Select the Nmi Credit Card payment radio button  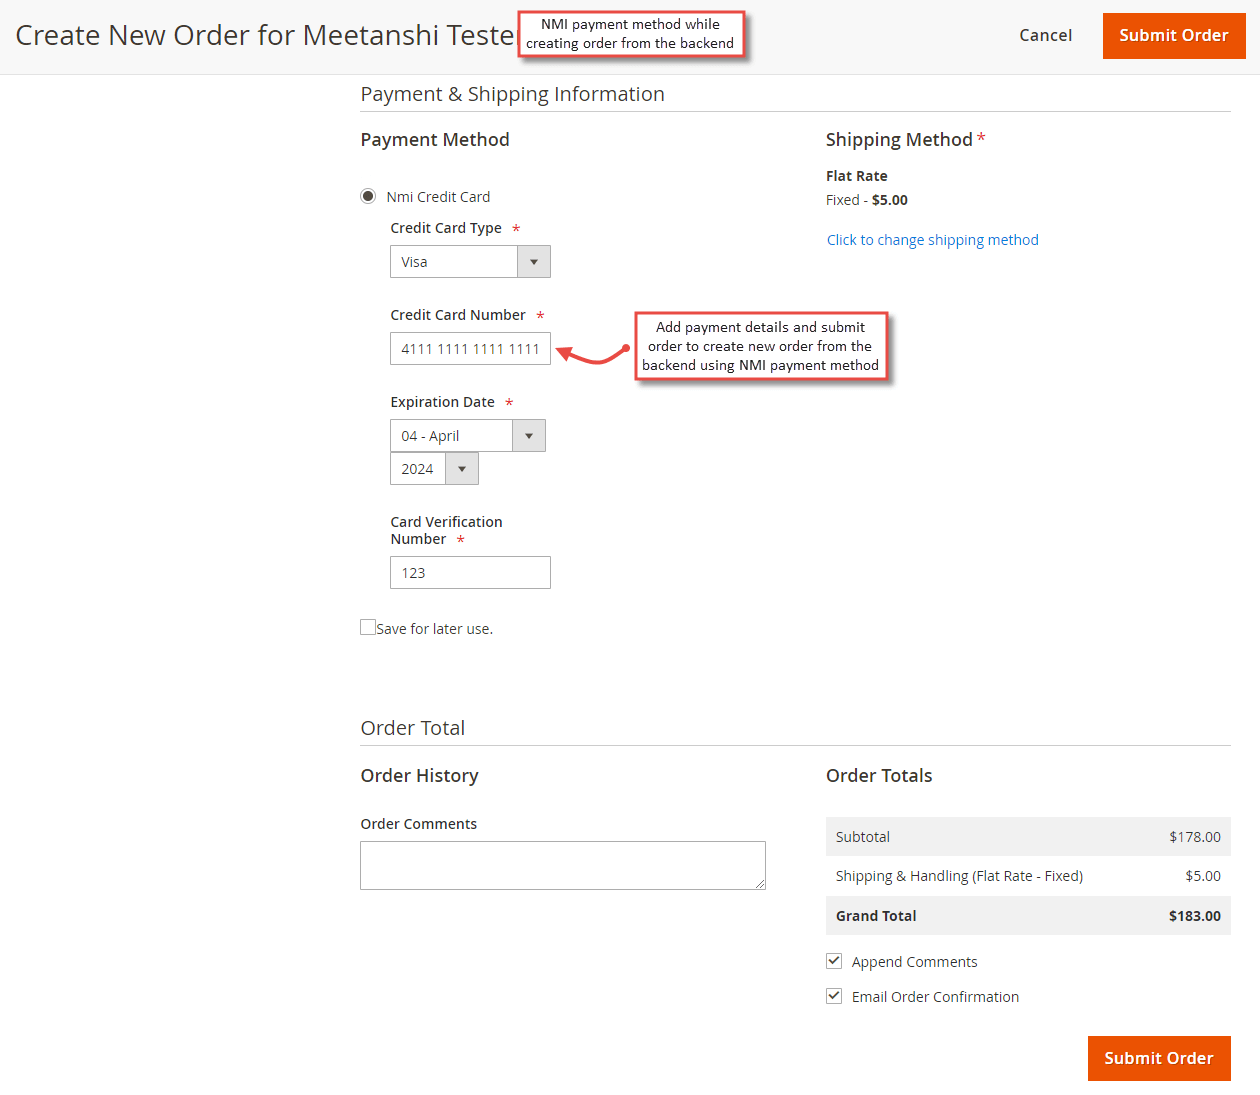click(x=368, y=195)
